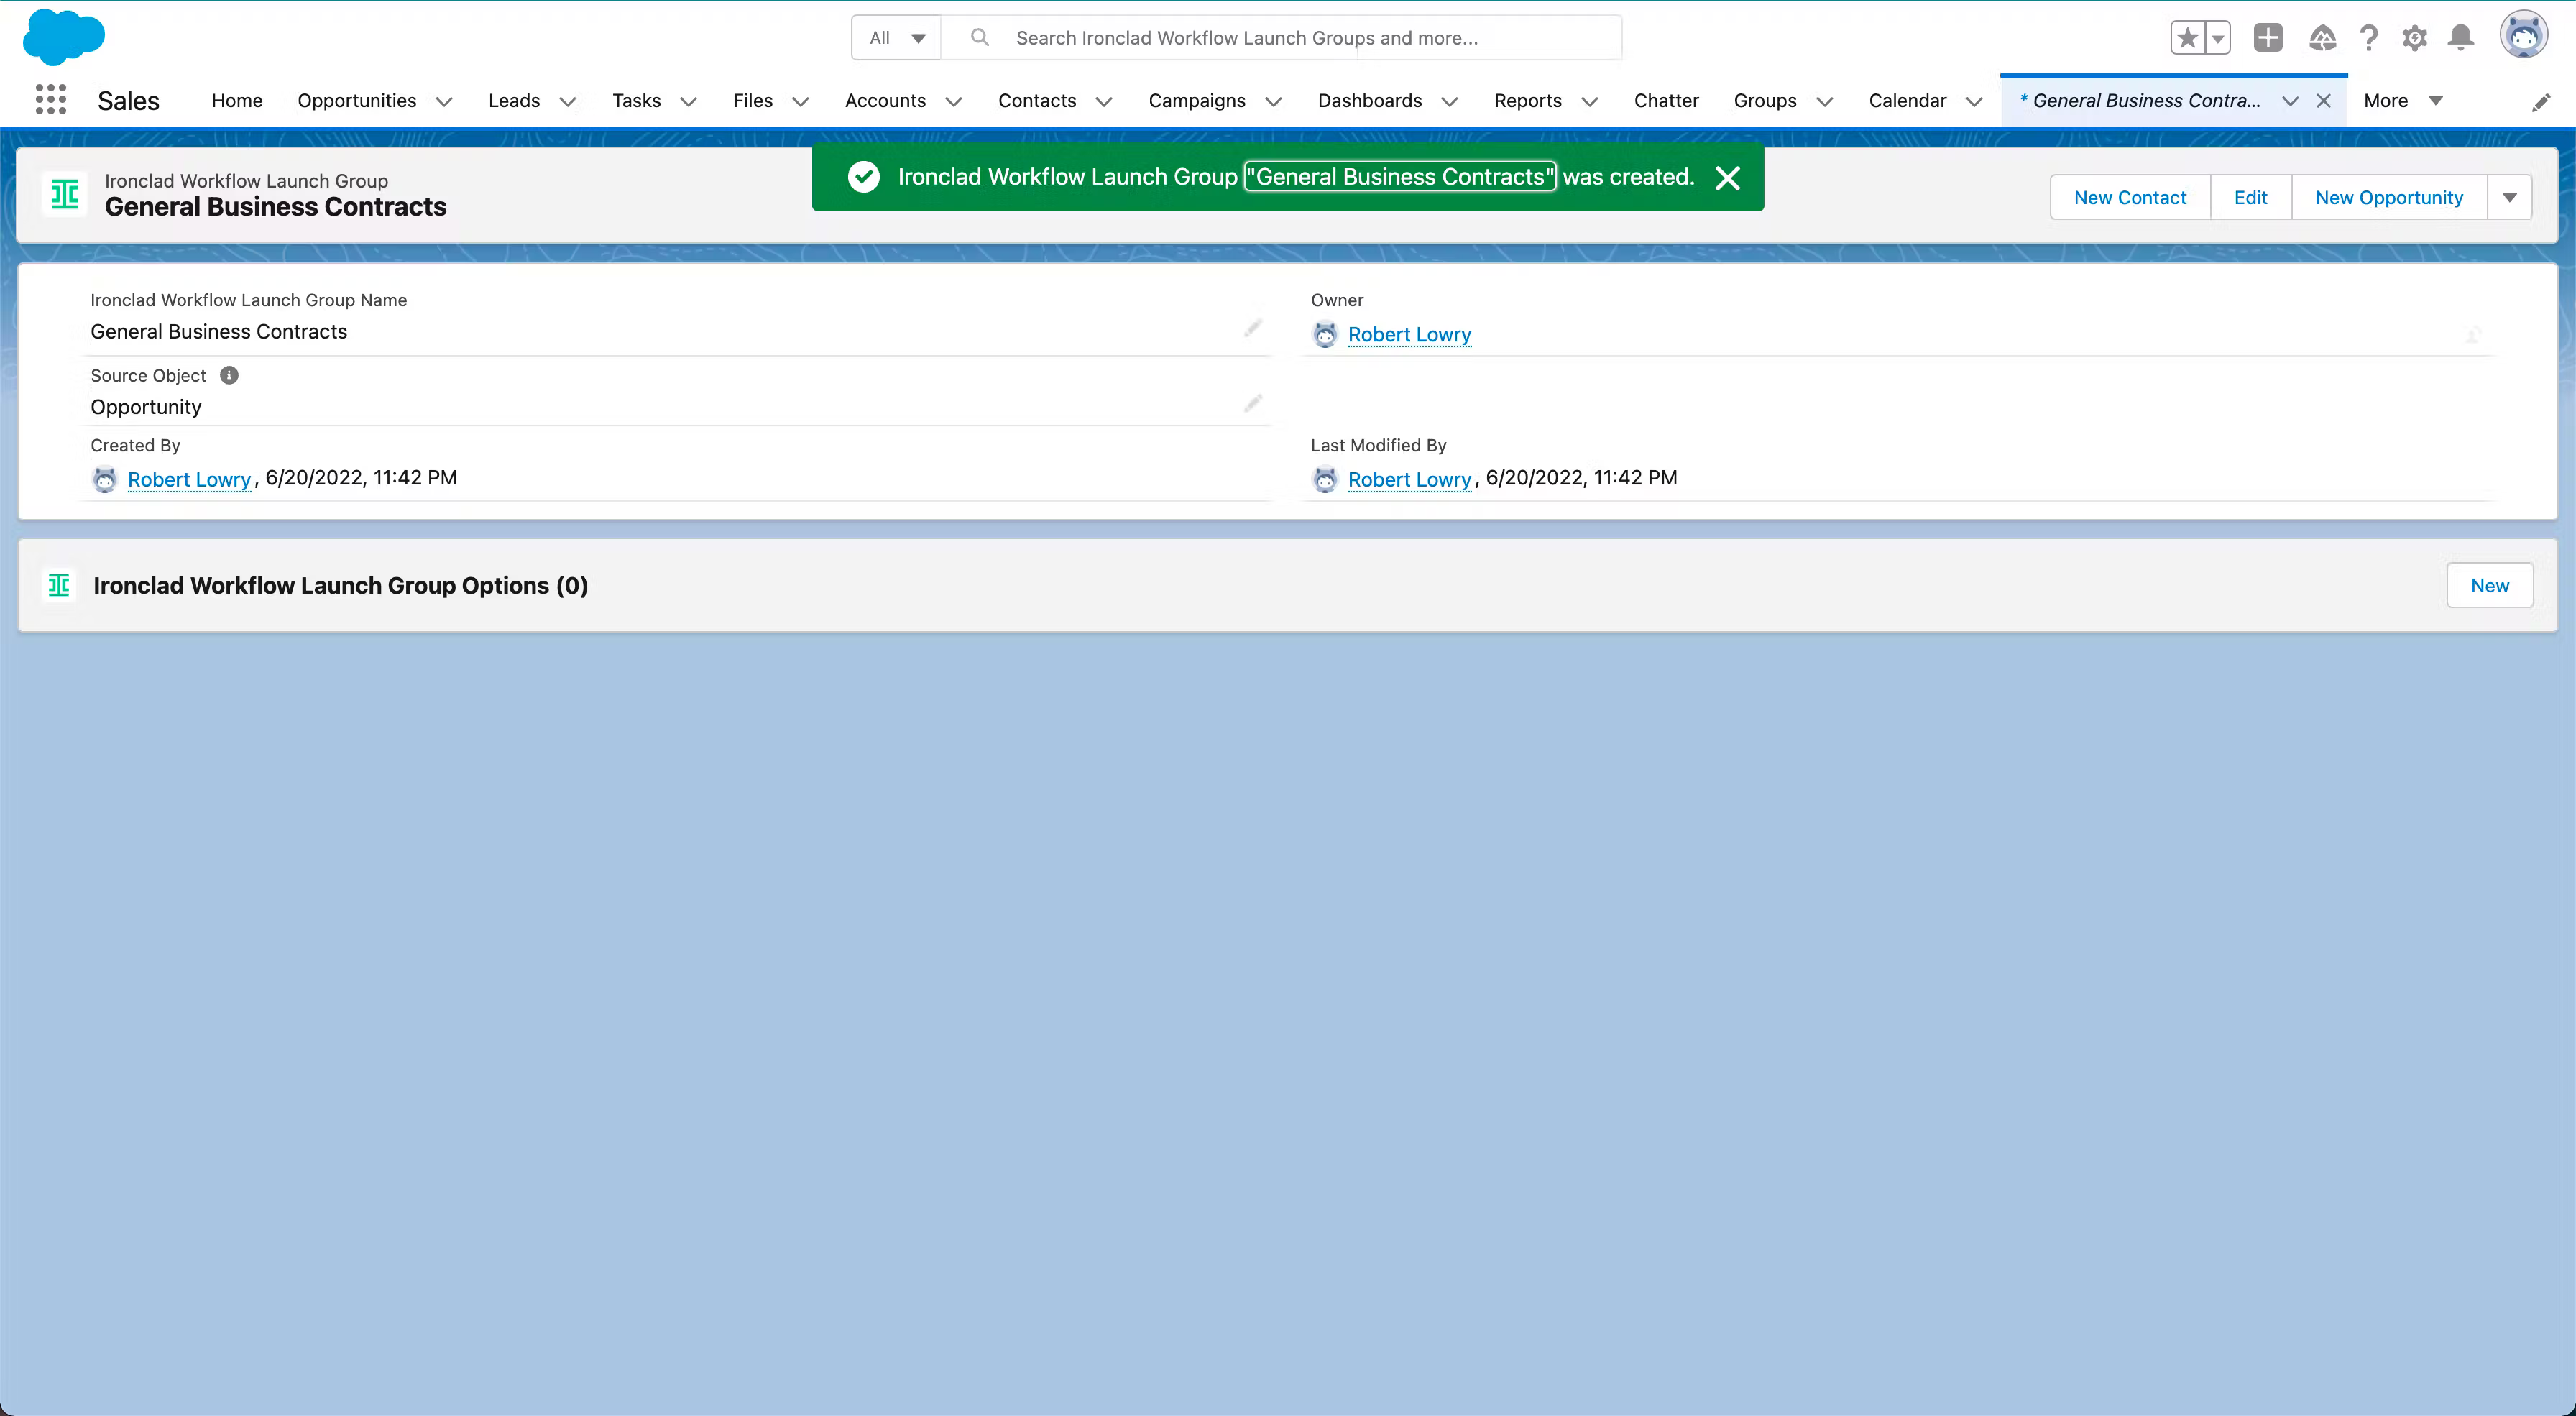The height and width of the screenshot is (1416, 2576).
Task: Click the New Contact button
Action: (2130, 197)
